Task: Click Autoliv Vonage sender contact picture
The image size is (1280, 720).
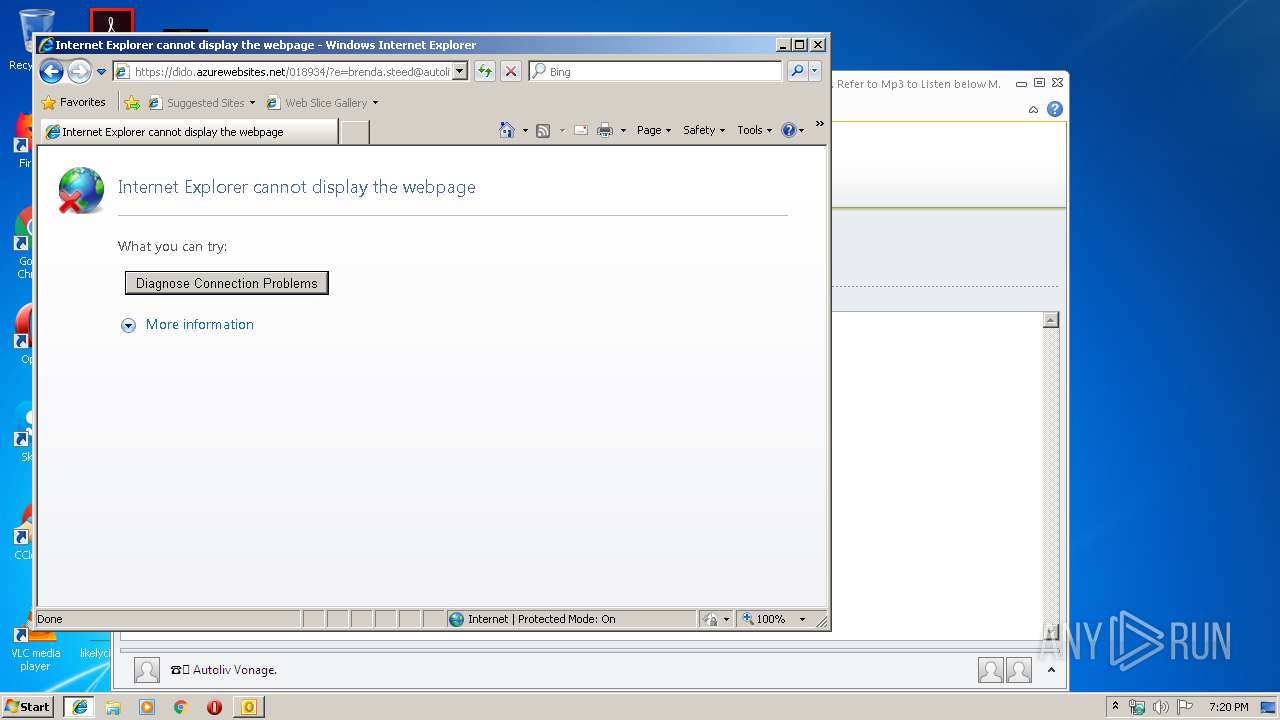Action: point(147,670)
